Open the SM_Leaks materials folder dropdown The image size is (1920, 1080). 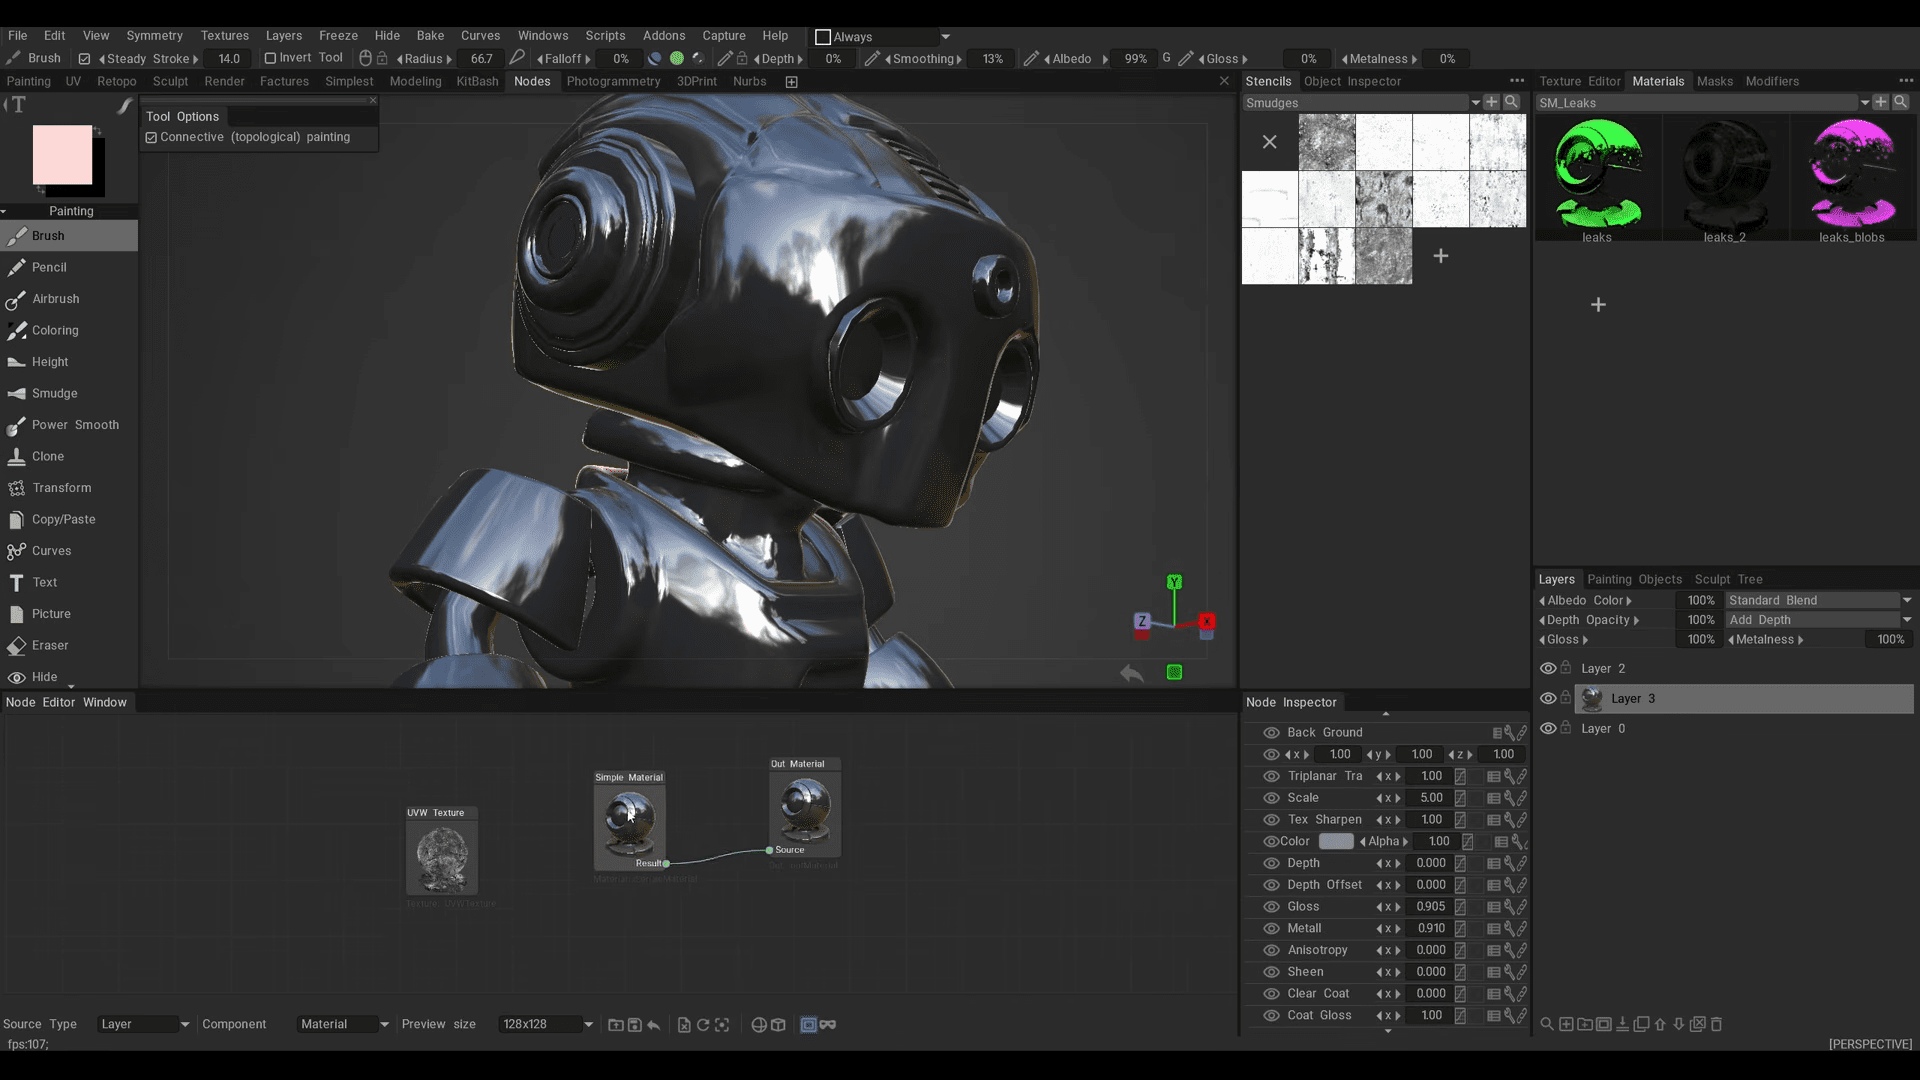pyautogui.click(x=1865, y=103)
